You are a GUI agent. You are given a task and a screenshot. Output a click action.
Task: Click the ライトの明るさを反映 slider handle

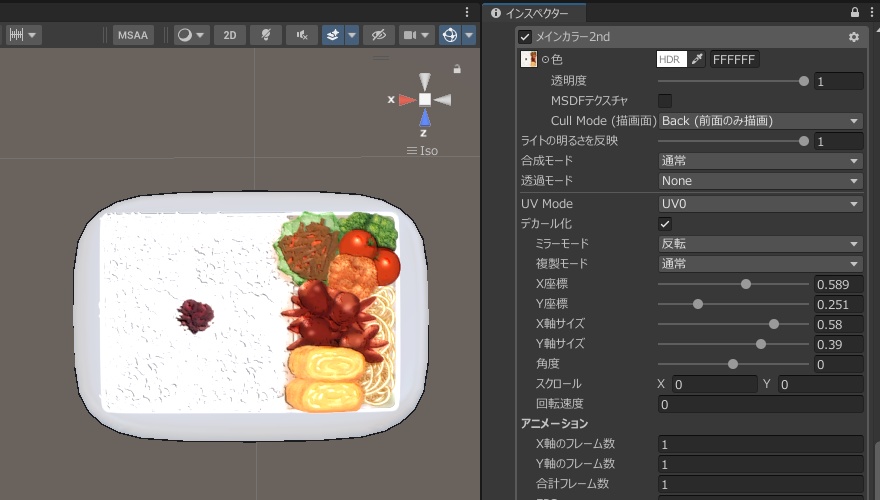[x=804, y=141]
